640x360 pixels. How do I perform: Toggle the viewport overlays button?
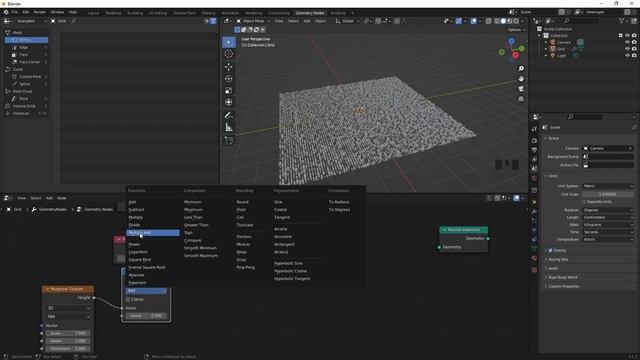pos(474,21)
